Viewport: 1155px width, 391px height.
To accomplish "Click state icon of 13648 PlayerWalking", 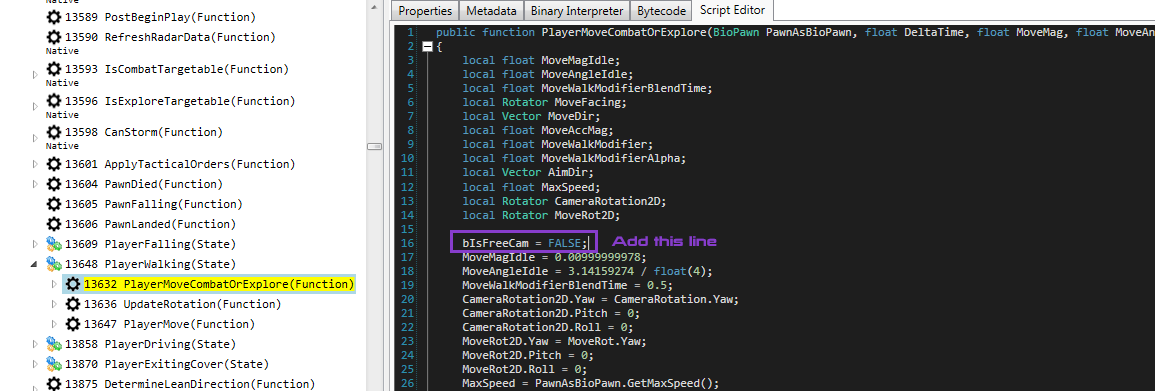I will [x=54, y=264].
